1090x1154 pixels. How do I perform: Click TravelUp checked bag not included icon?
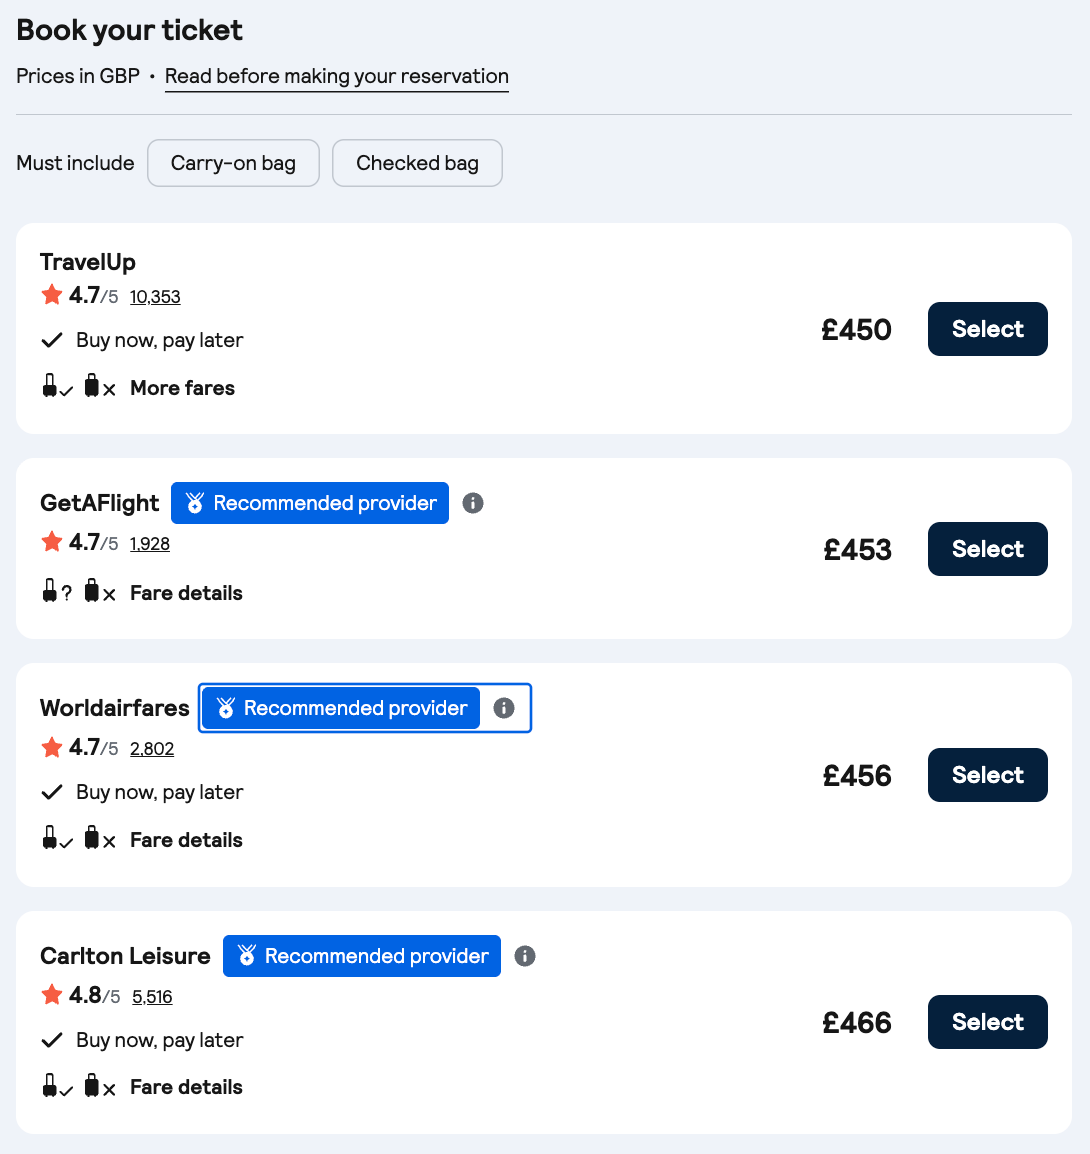[100, 386]
